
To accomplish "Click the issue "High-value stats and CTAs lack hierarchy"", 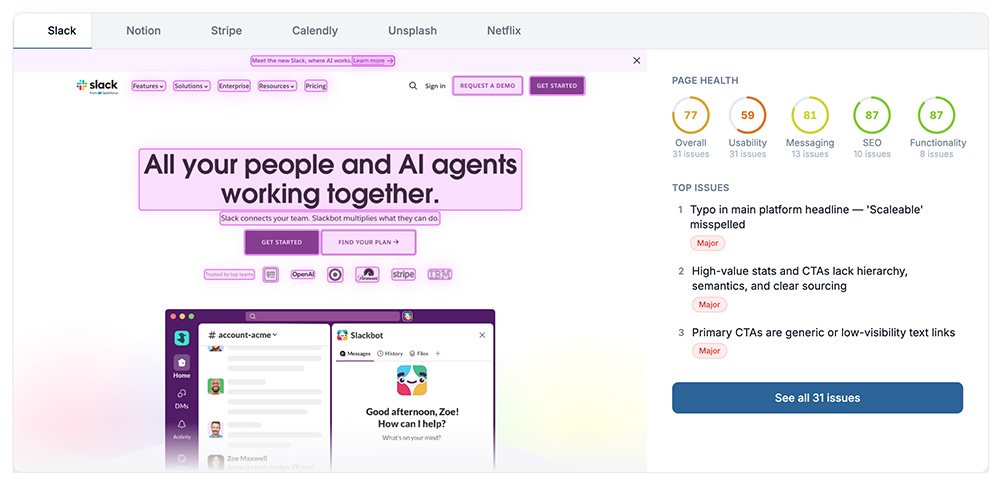I will [800, 279].
